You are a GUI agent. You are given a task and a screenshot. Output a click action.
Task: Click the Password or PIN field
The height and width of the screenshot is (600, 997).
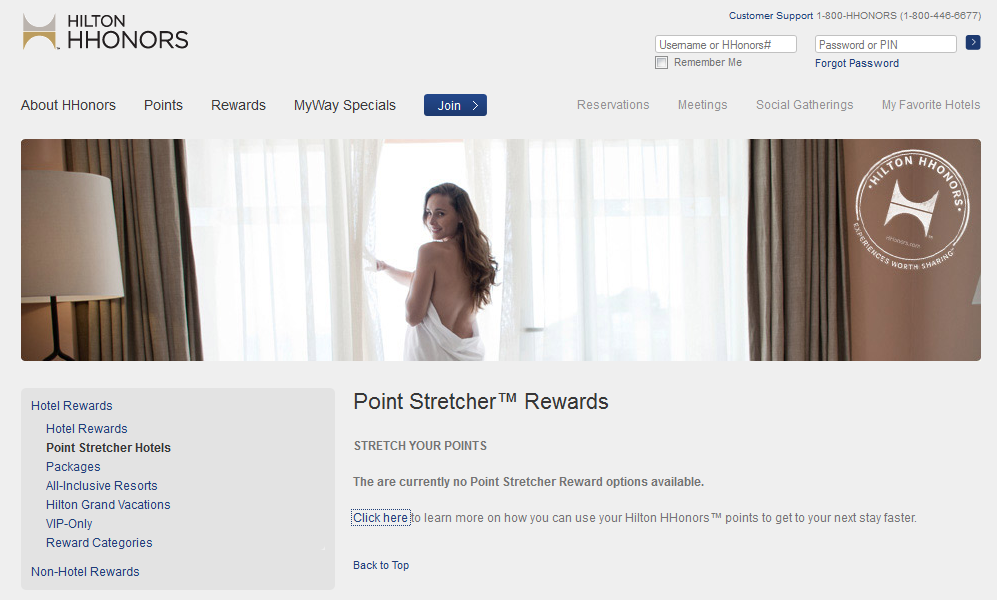[x=885, y=45]
